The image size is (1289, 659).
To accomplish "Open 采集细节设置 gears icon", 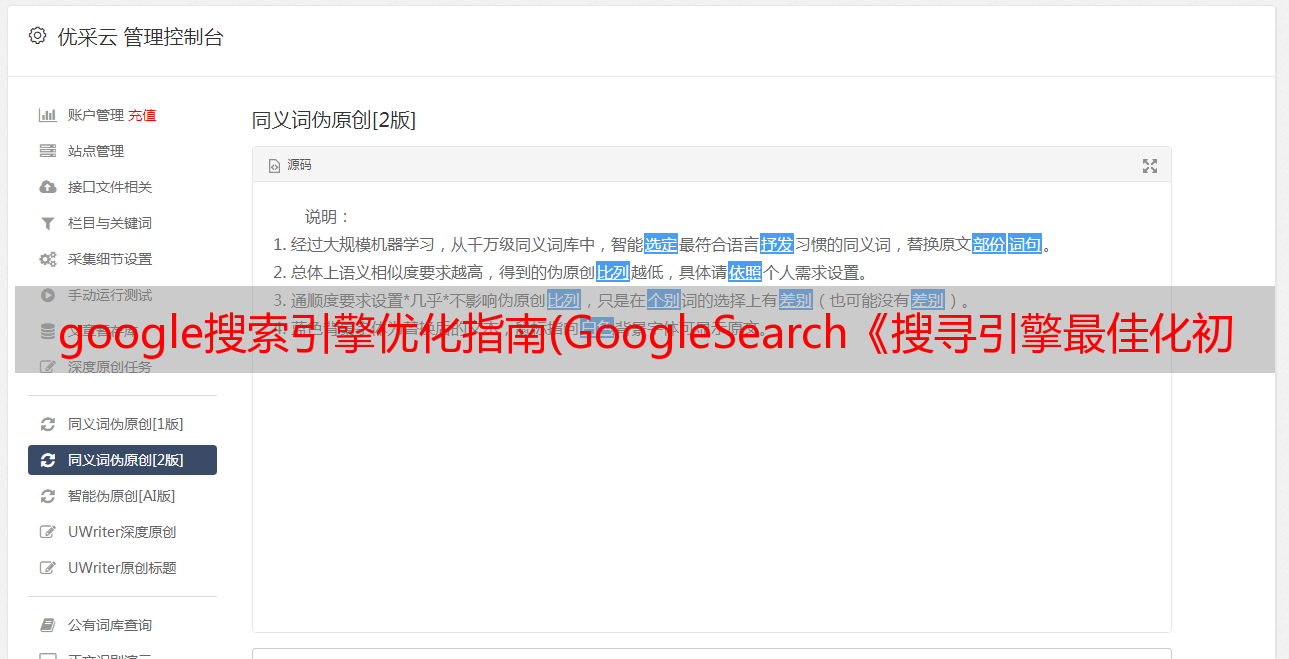I will click(47, 259).
